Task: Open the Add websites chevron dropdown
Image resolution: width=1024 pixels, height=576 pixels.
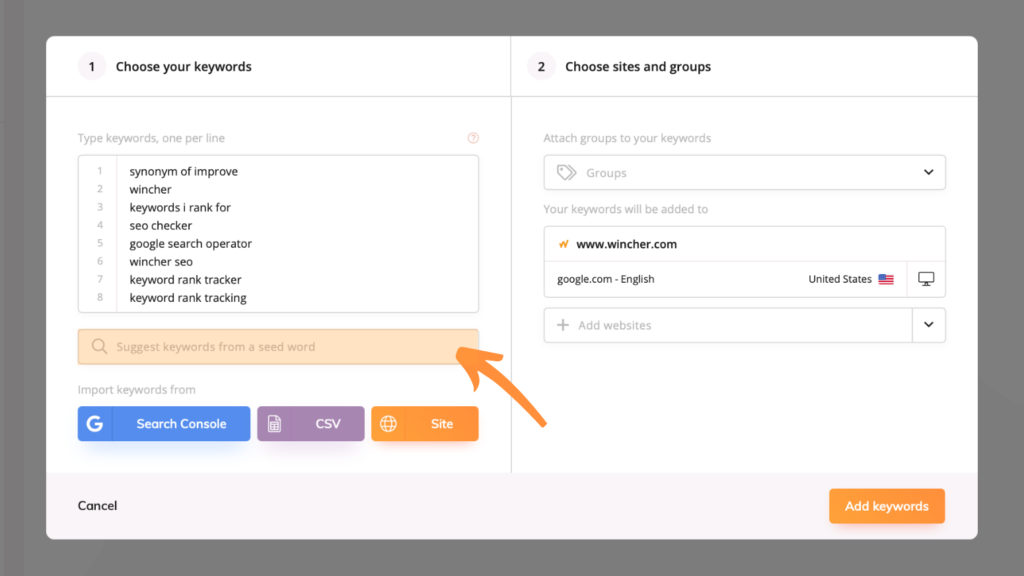Action: pyautogui.click(x=929, y=325)
